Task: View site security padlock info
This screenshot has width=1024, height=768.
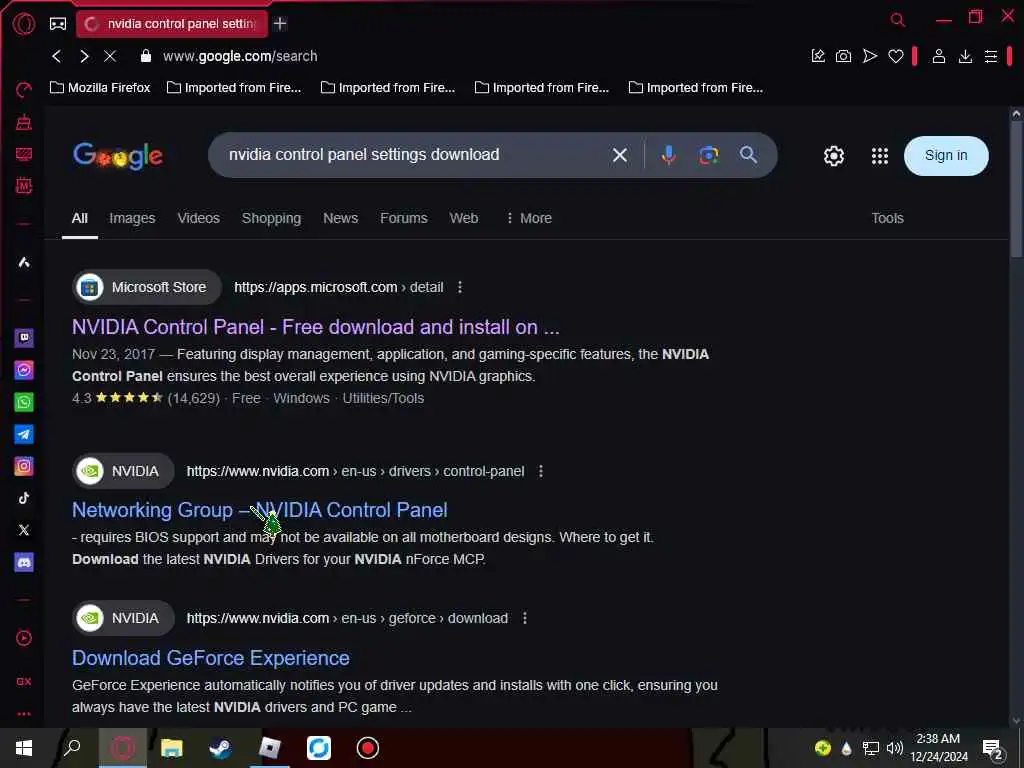Action: pos(146,56)
